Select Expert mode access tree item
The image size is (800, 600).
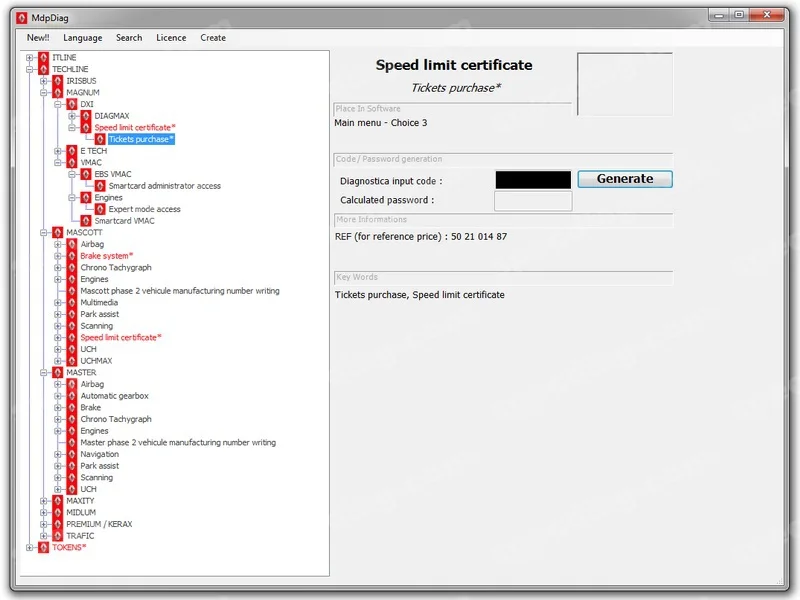click(144, 210)
